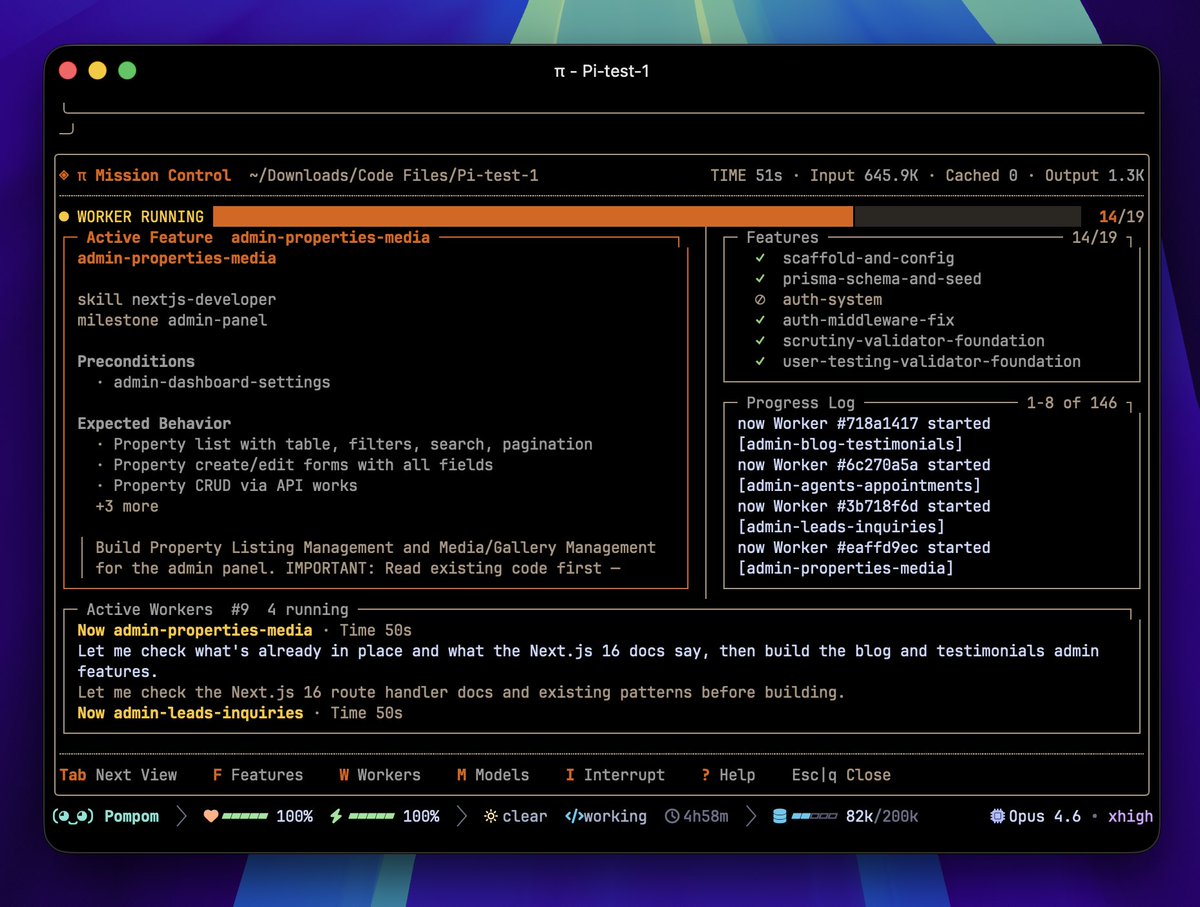This screenshot has width=1200, height=907.
Task: Click the database context icon beside 82k/200k
Action: [x=779, y=816]
